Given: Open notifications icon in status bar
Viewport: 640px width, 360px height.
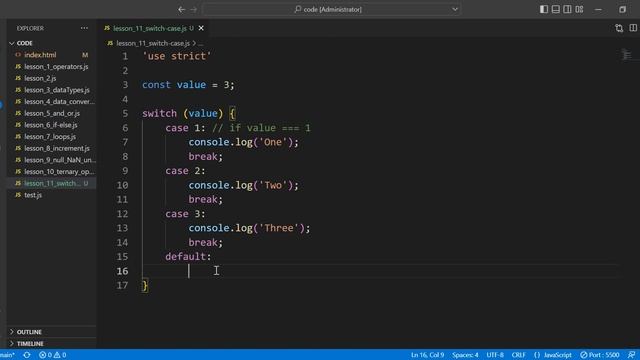Looking at the screenshot, I should point(631,355).
